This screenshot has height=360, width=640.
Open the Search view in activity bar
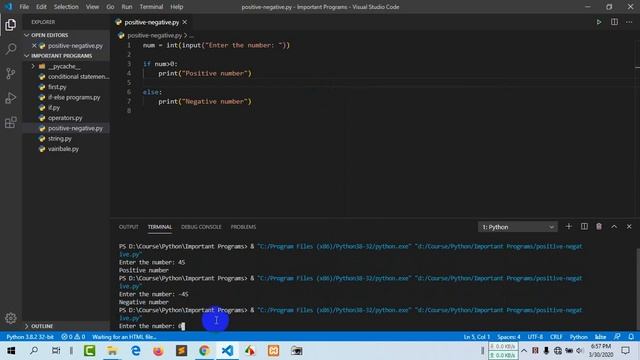(x=11, y=49)
